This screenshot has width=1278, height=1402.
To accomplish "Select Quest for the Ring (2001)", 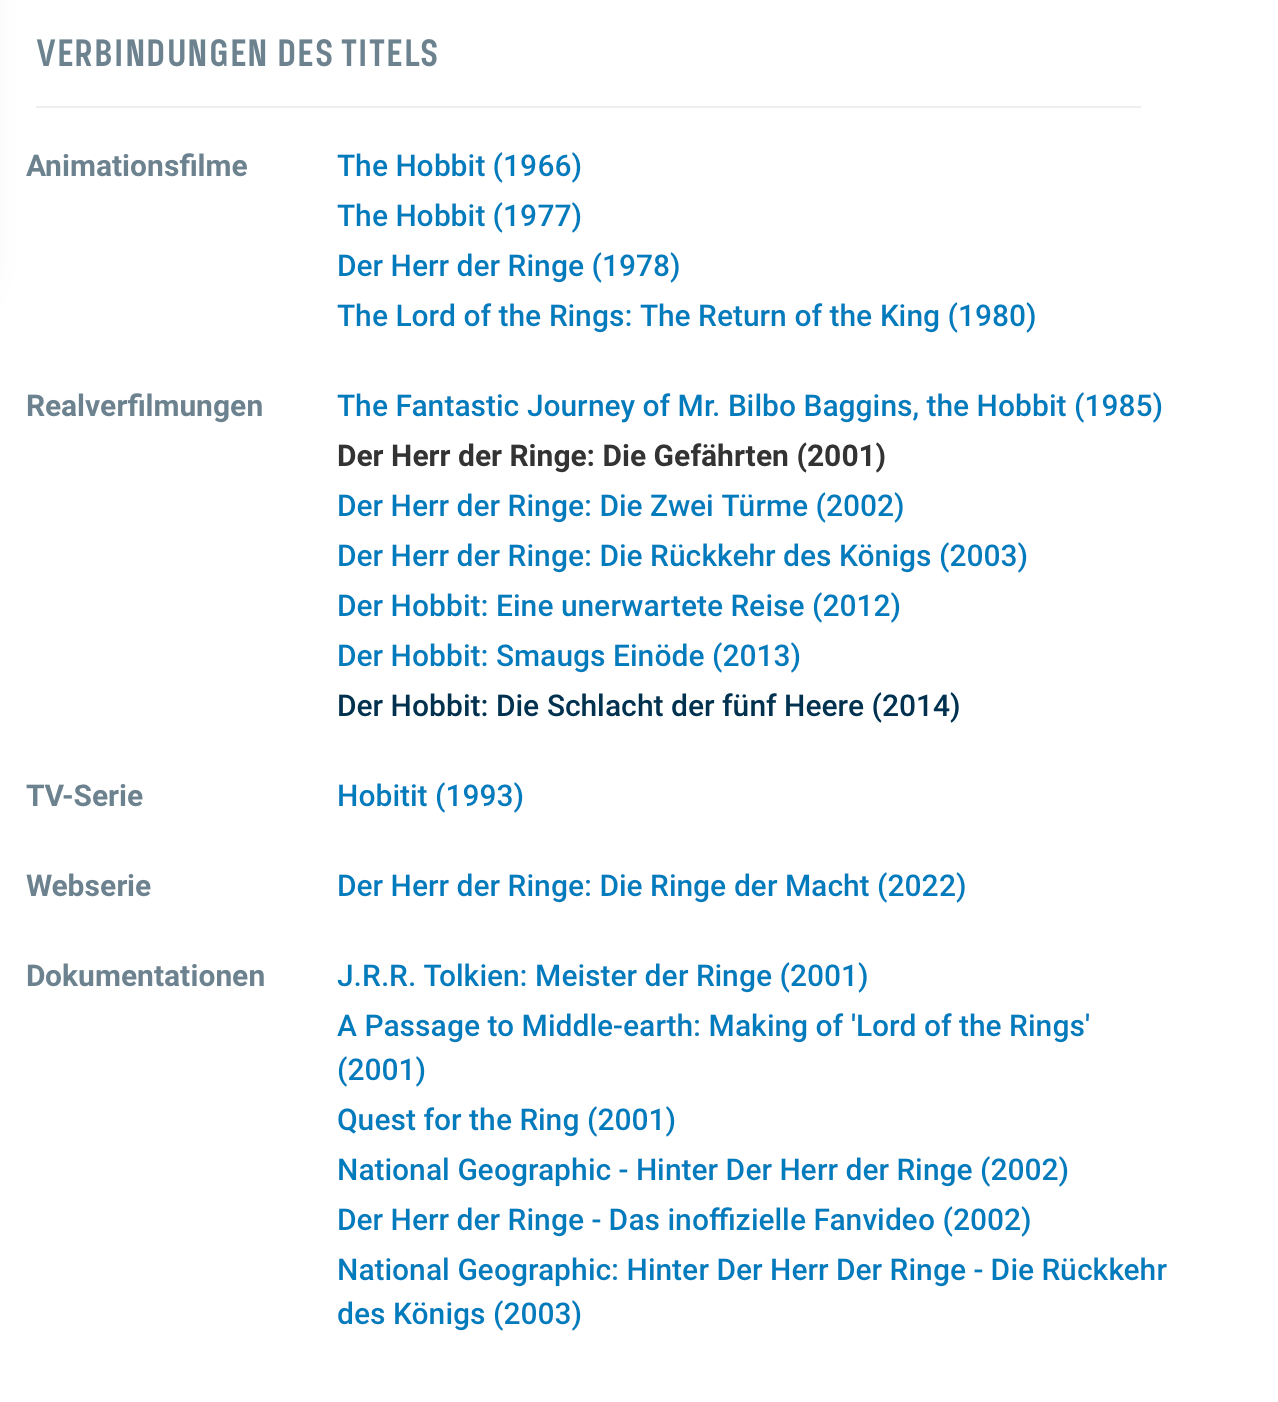I will click(506, 1120).
